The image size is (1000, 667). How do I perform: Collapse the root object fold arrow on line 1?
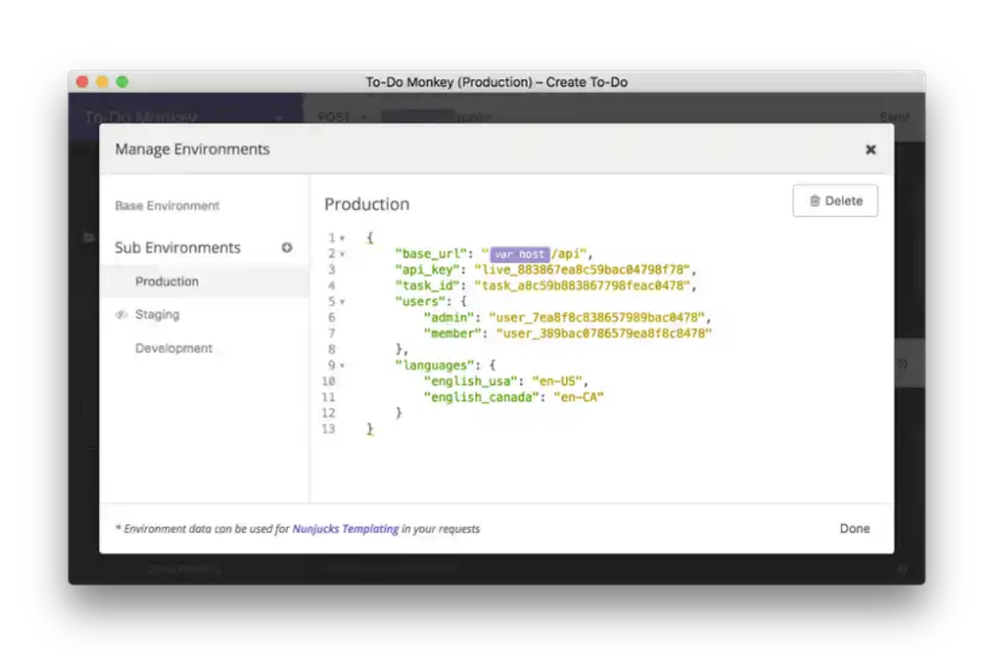[342, 238]
